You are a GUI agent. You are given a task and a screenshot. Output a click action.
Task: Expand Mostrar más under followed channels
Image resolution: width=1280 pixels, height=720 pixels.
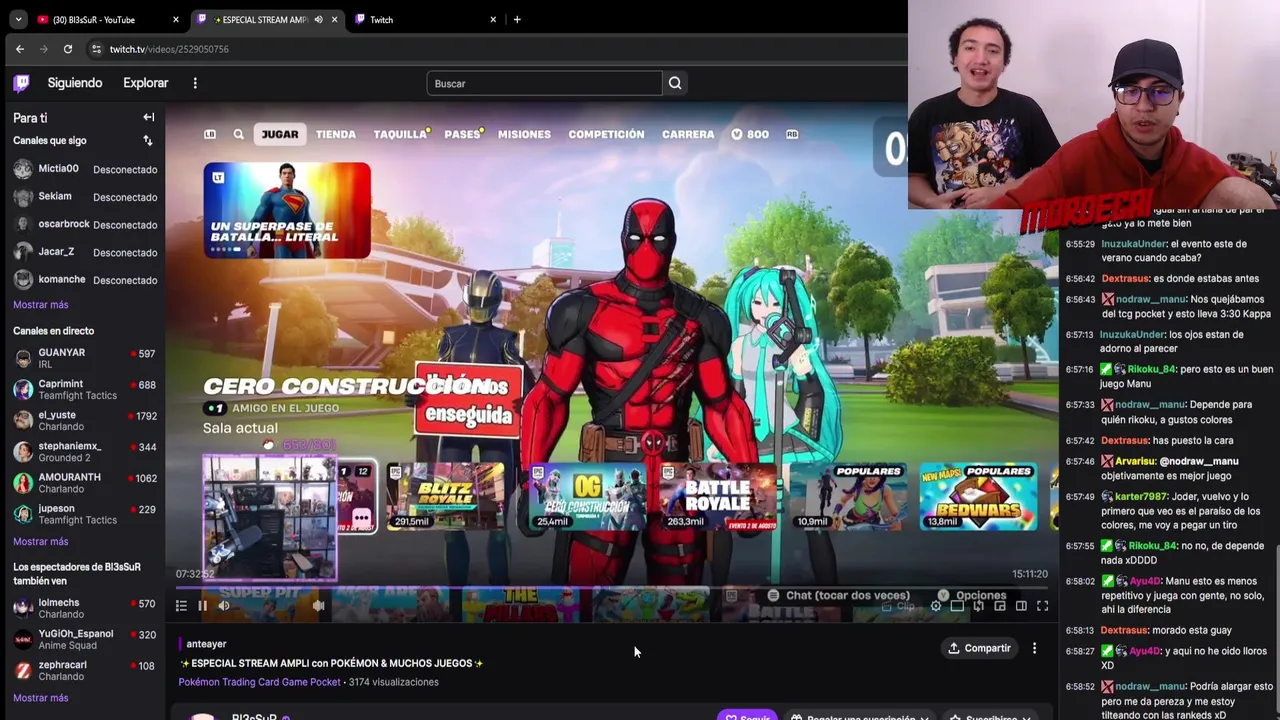41,304
